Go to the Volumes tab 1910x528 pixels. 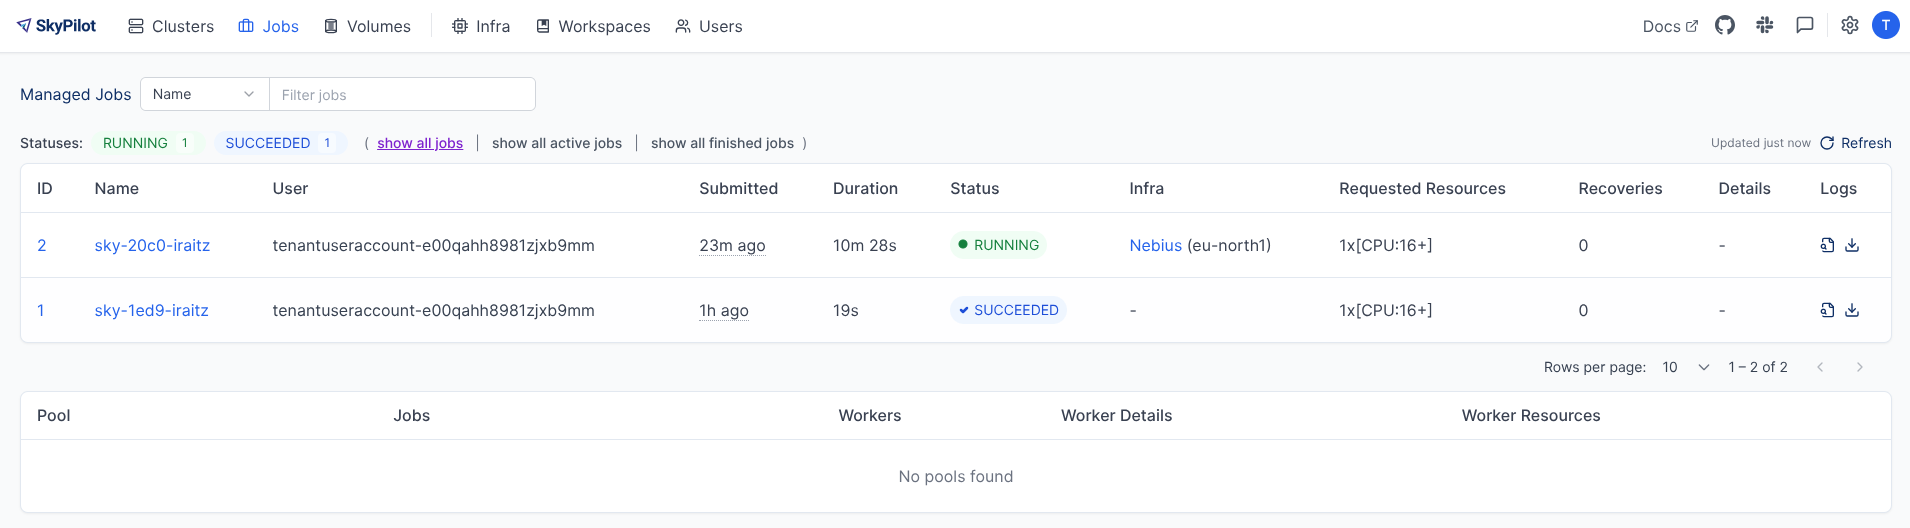pos(367,26)
